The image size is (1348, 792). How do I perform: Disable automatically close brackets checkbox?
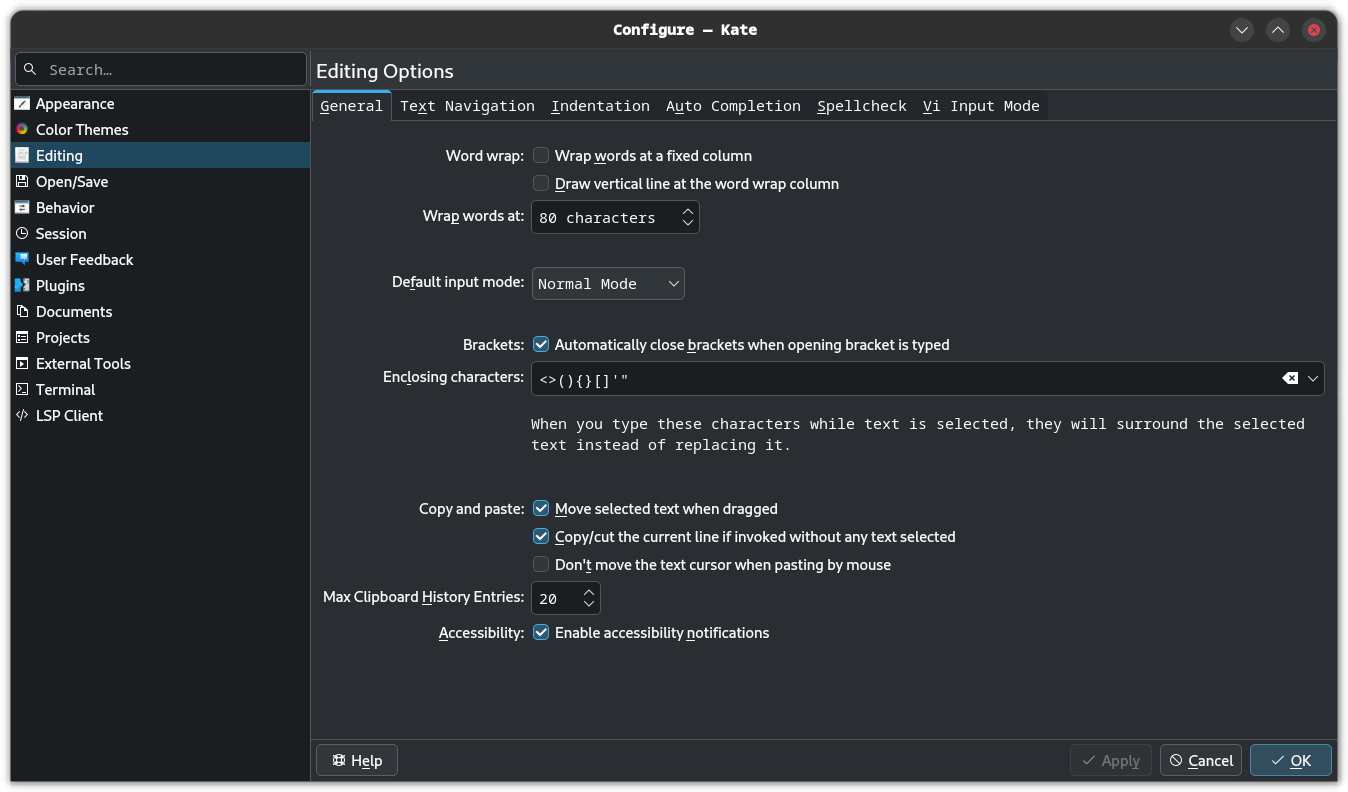(541, 344)
